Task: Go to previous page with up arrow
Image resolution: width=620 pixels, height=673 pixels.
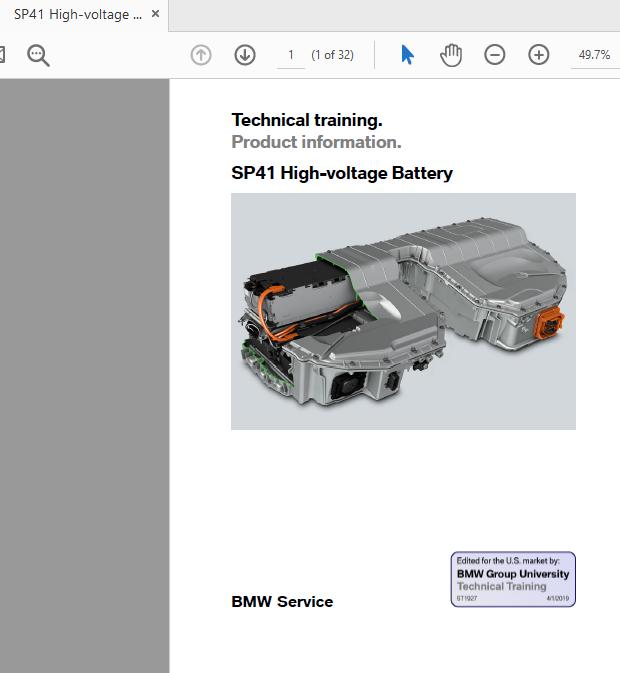Action: pyautogui.click(x=201, y=55)
